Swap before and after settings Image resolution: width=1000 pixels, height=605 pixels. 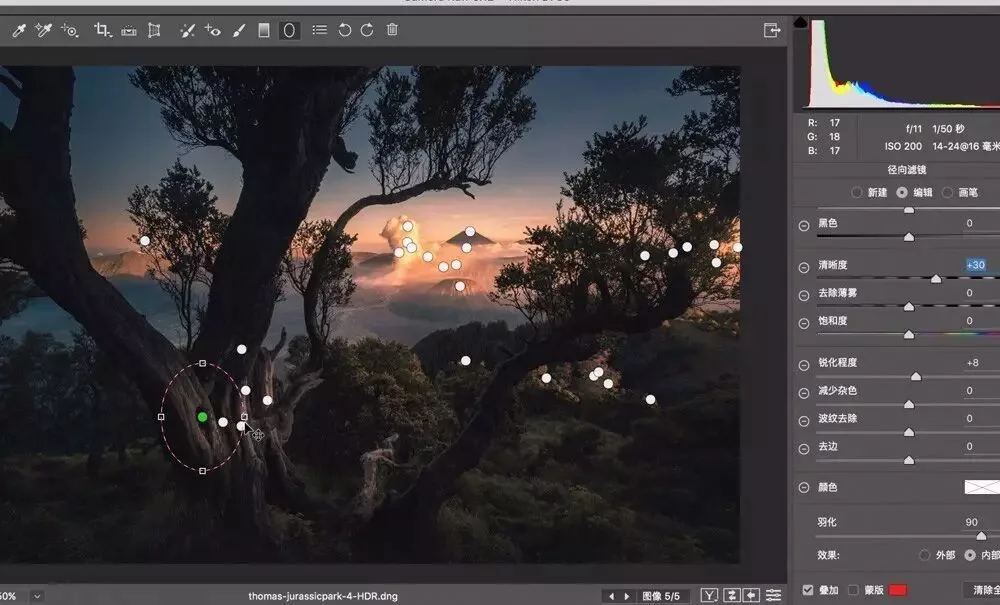732,595
